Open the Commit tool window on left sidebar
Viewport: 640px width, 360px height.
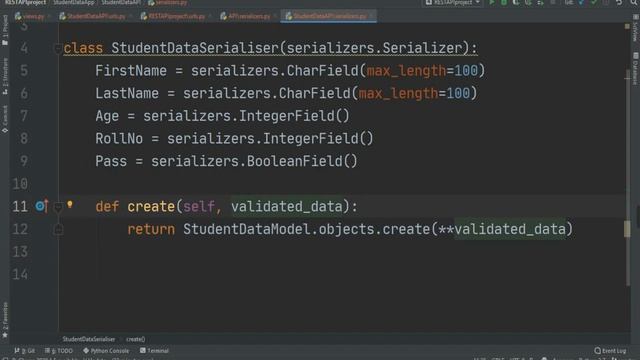pyautogui.click(x=5, y=119)
